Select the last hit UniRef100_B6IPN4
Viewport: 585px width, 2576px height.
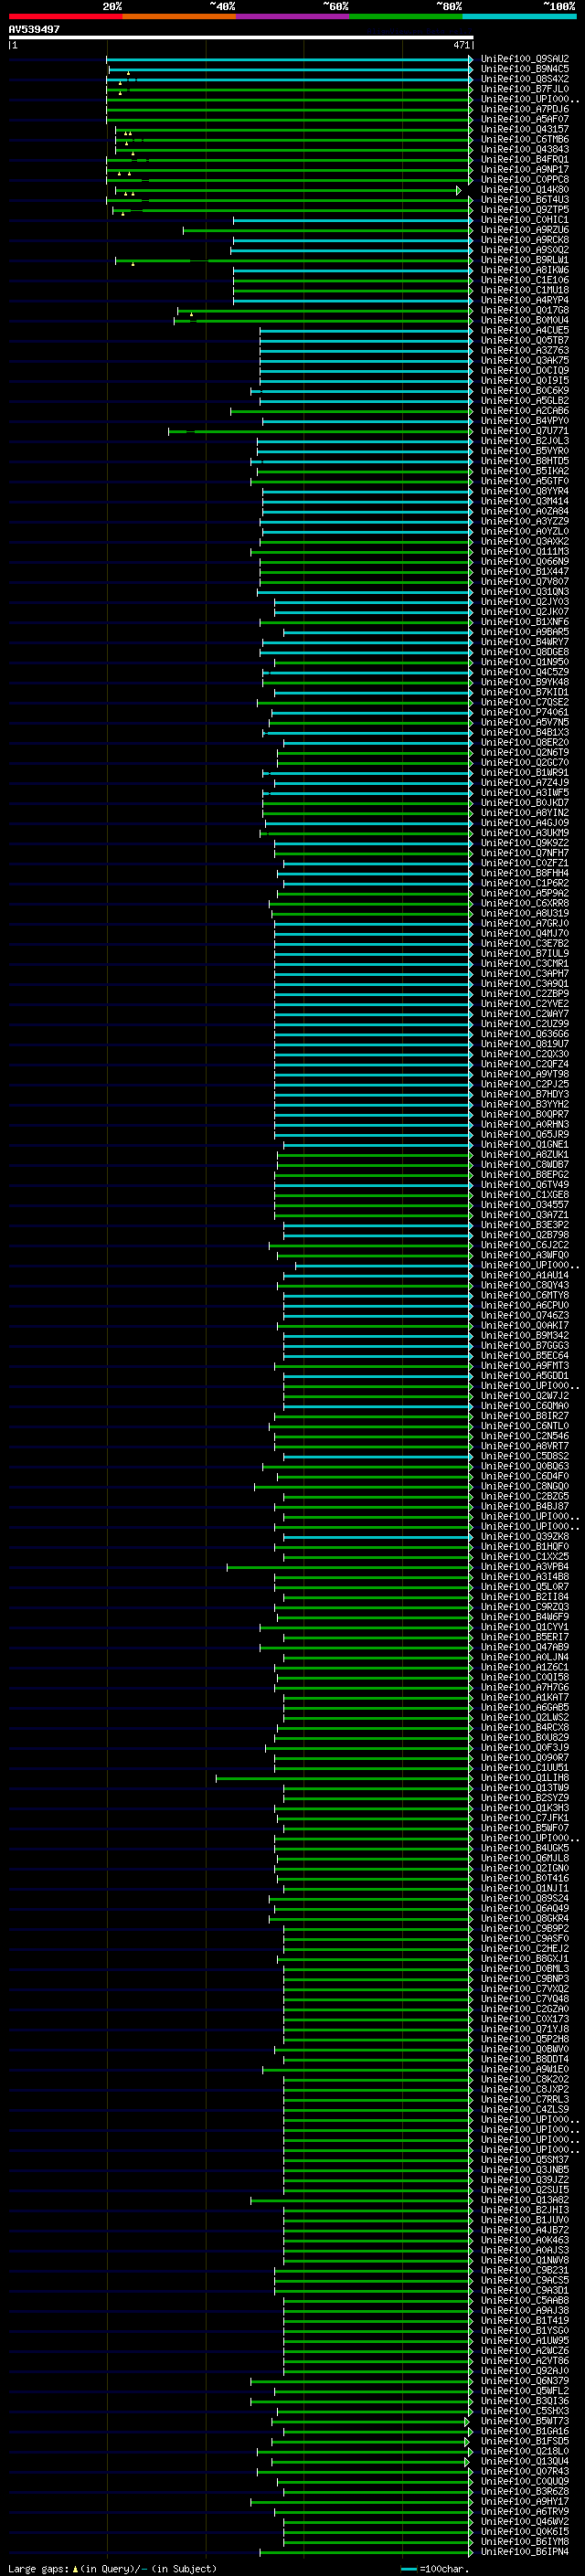pyautogui.click(x=525, y=2551)
